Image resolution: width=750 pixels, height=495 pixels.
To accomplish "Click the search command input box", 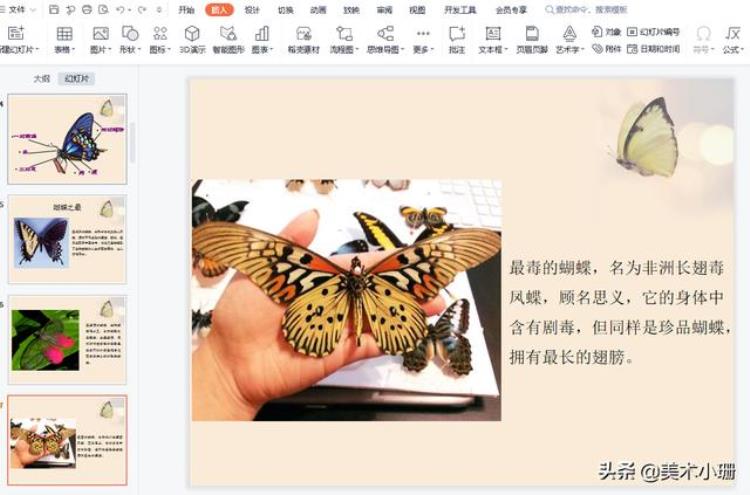I will (x=595, y=9).
